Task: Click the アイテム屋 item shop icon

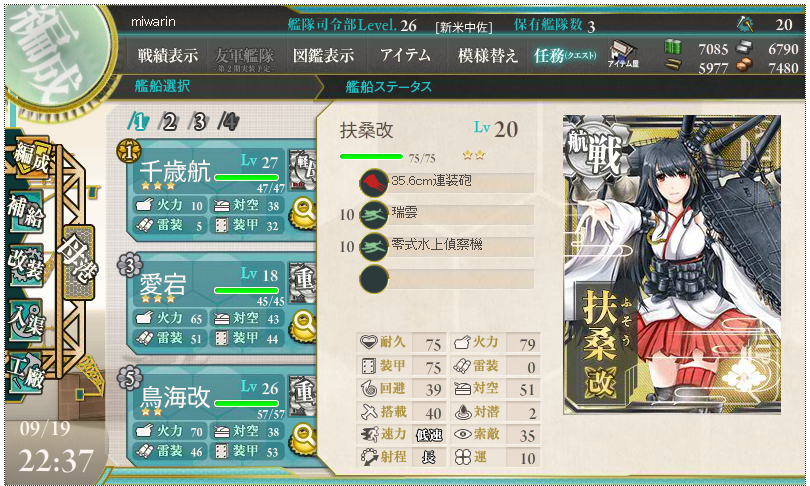Action: pyautogui.click(x=622, y=54)
